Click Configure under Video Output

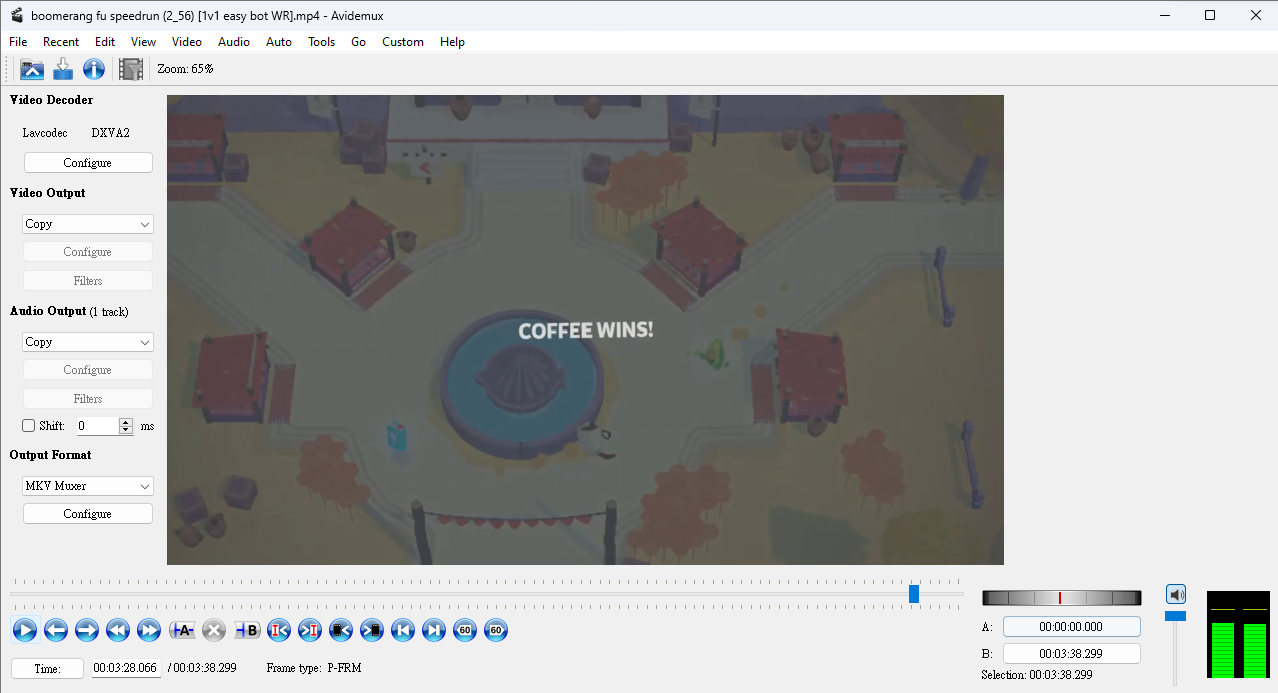coord(88,252)
